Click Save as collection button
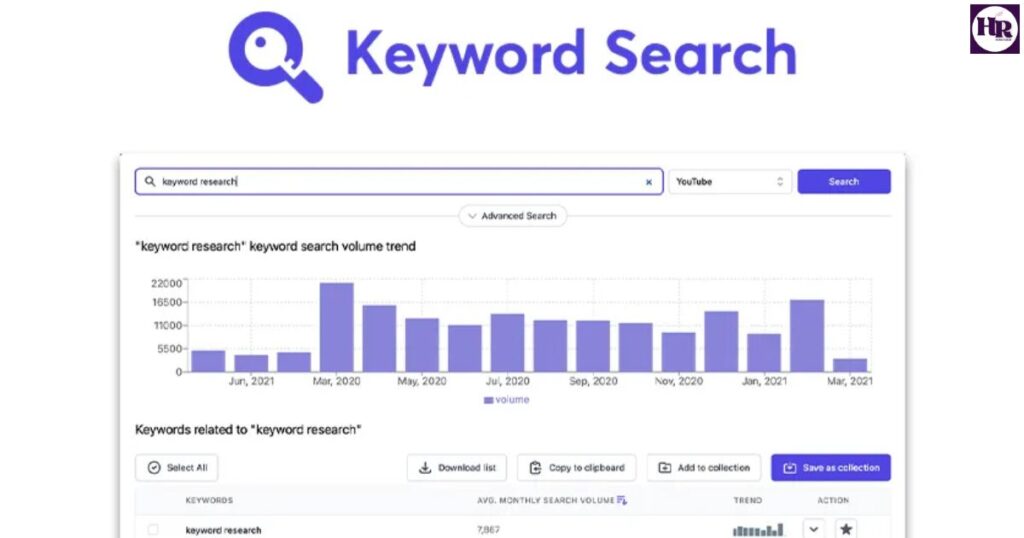 click(831, 467)
